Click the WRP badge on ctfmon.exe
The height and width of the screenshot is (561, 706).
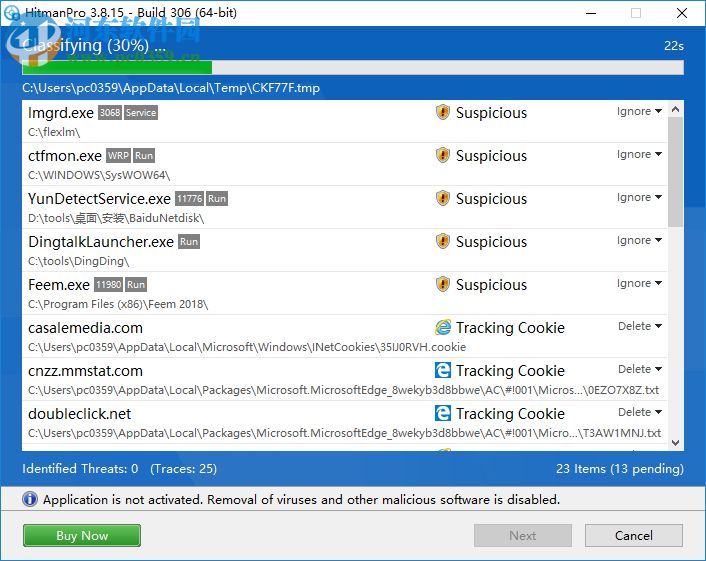[118, 155]
